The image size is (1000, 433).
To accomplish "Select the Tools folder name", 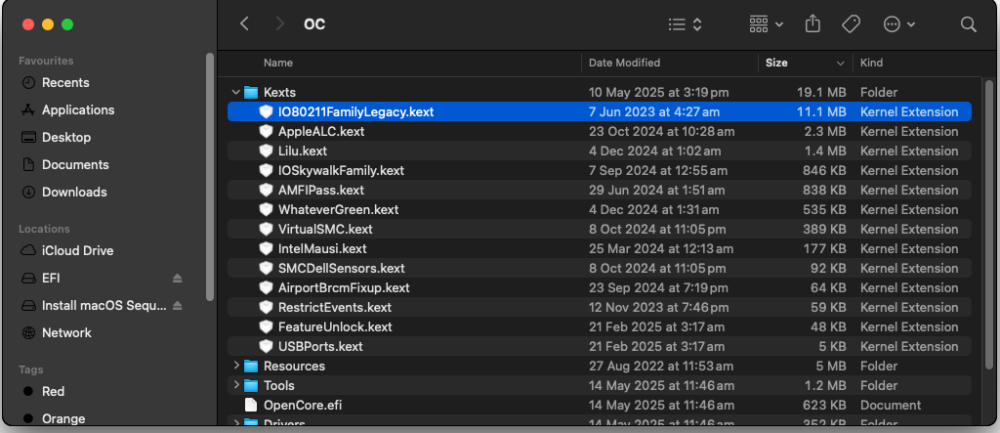I will tap(279, 386).
